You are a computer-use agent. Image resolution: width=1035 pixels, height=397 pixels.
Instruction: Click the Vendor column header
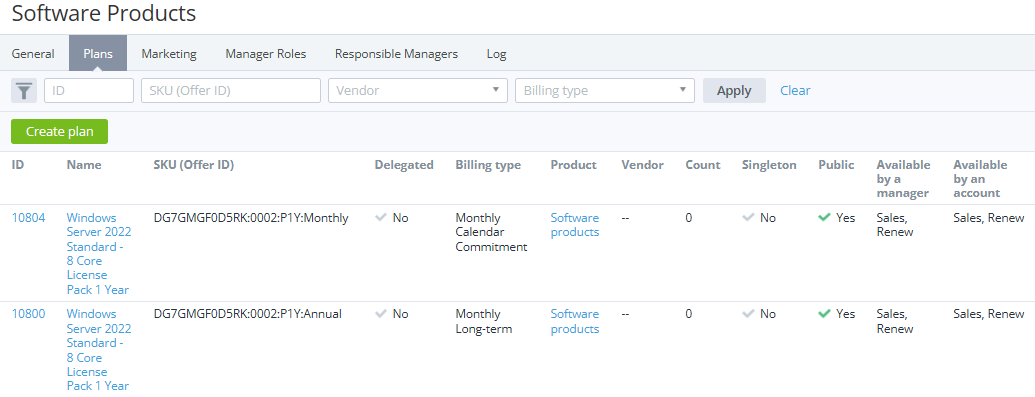[642, 164]
